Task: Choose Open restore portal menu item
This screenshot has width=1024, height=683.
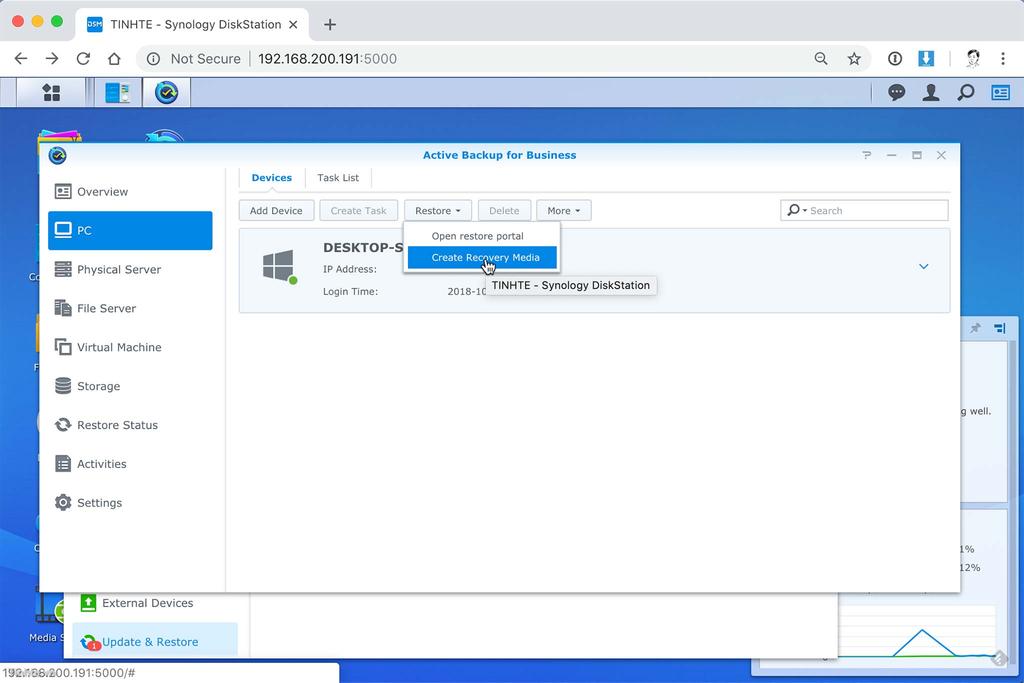Action: click(x=482, y=236)
